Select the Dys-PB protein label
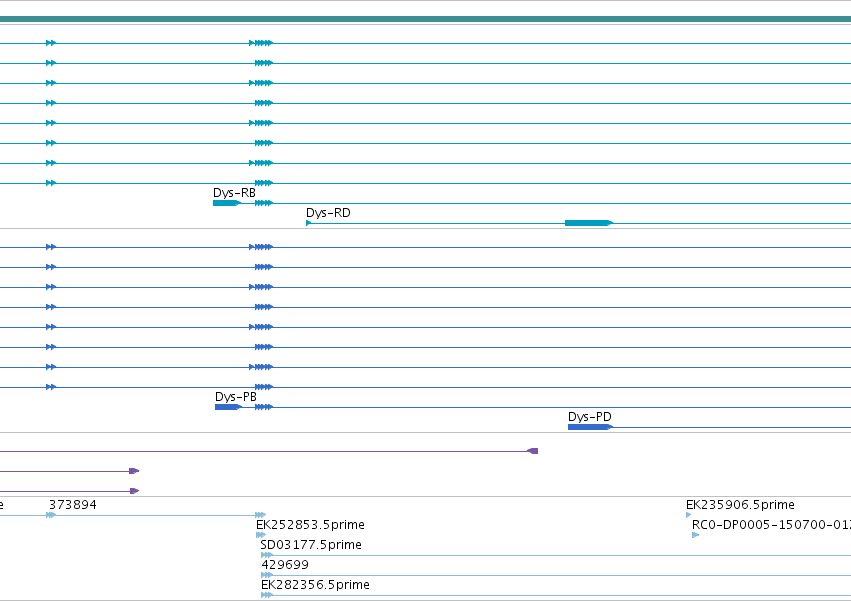This screenshot has width=851, height=601. pyautogui.click(x=236, y=397)
